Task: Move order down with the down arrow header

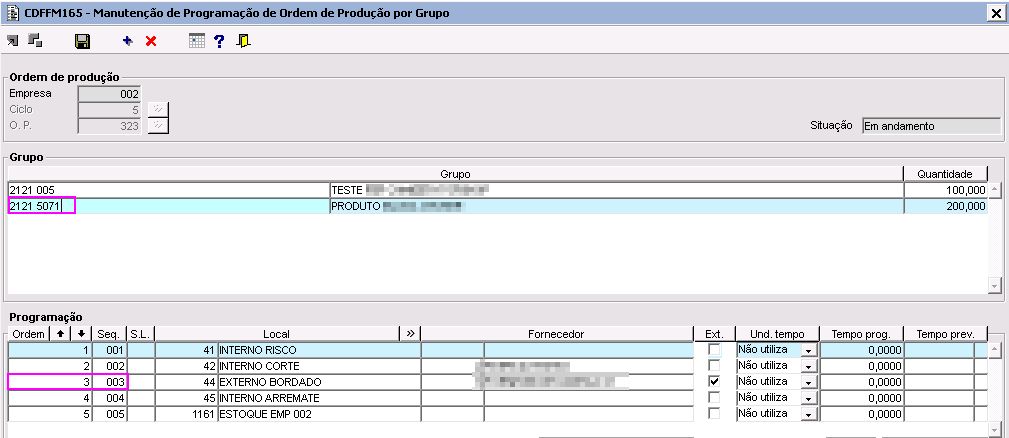Action: 82,334
